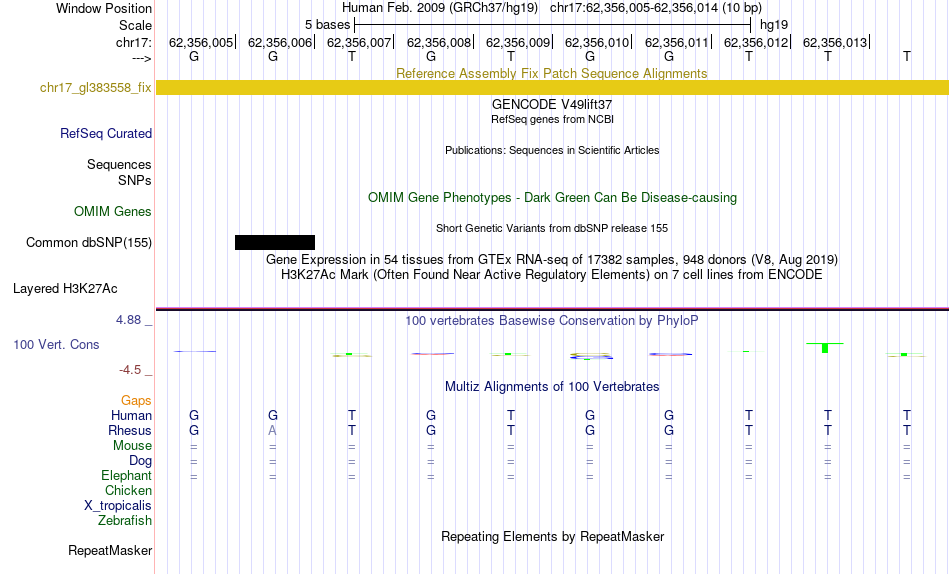Viewport: 950px width, 574px height.
Task: Click the -4.5 conservation scale value
Action: tap(130, 370)
